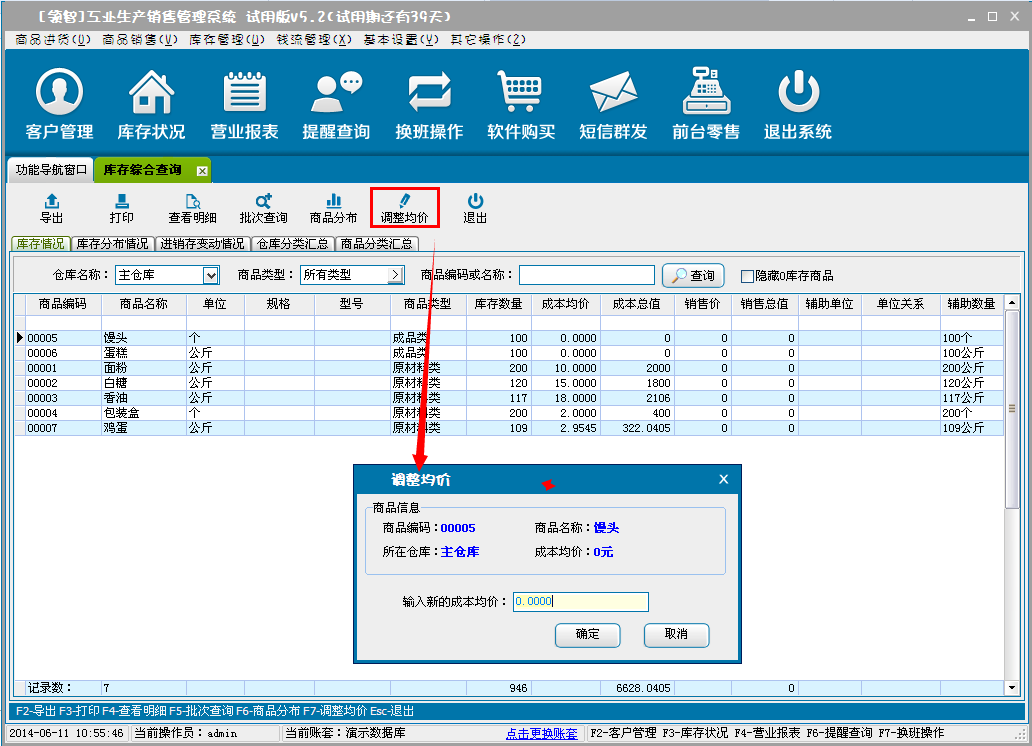The height and width of the screenshot is (746, 1032).
Task: Expand the 仓库名称 dropdown
Action: (211, 275)
